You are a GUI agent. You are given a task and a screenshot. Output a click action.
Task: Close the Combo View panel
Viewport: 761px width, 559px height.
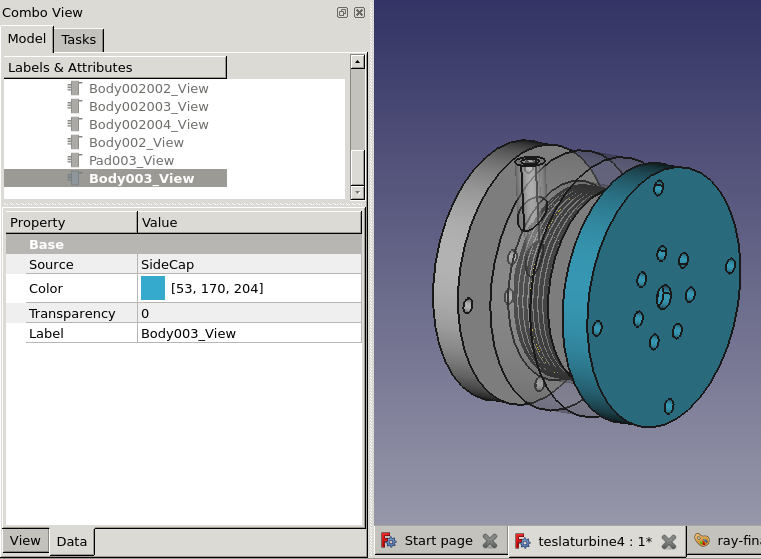click(359, 13)
